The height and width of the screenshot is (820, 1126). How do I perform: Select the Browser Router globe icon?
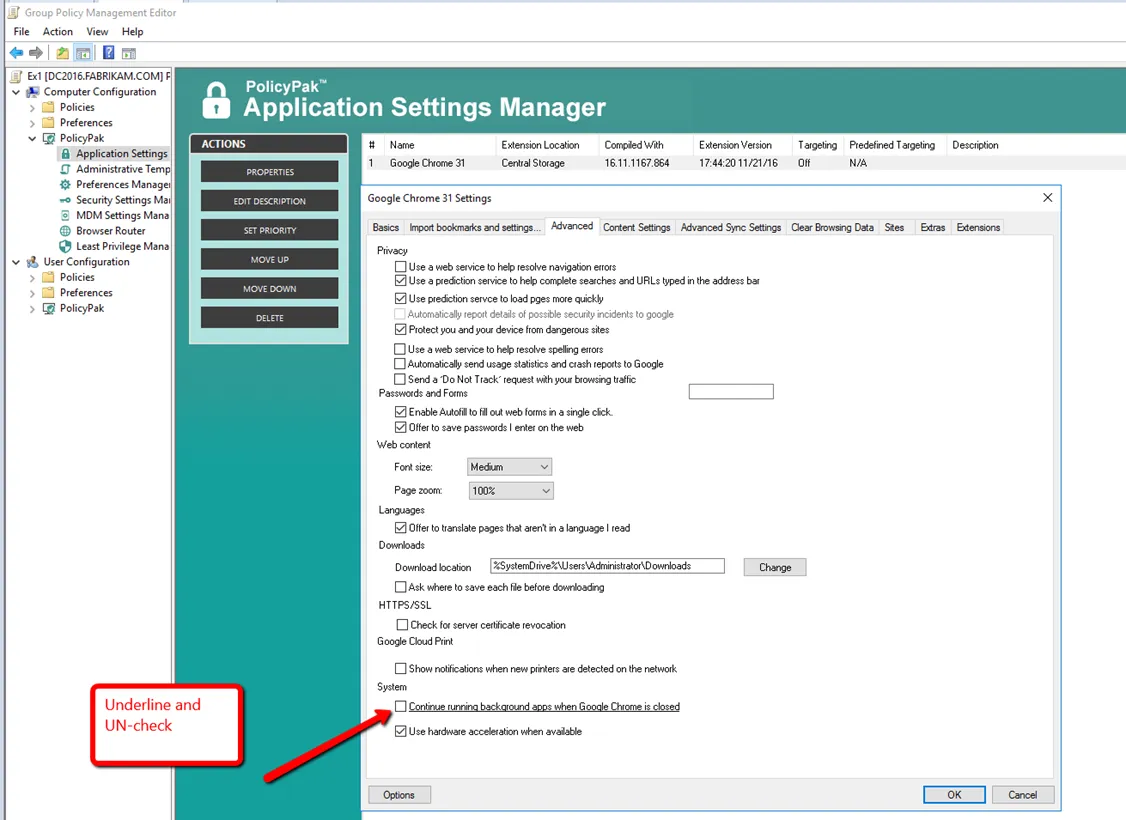point(66,231)
